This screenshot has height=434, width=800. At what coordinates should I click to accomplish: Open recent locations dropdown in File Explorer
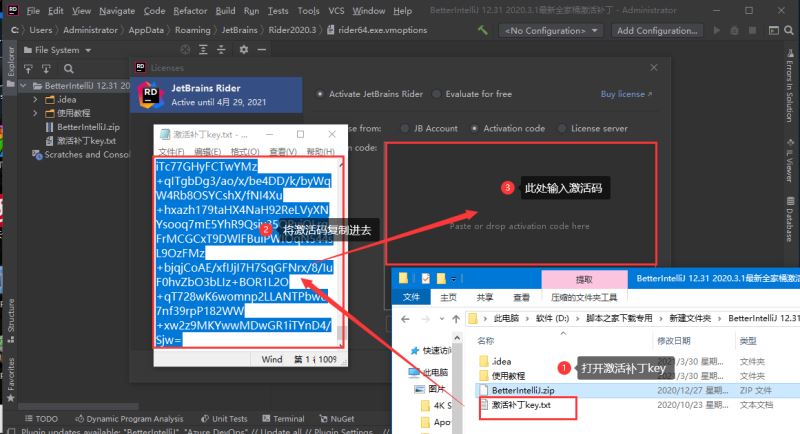441,319
